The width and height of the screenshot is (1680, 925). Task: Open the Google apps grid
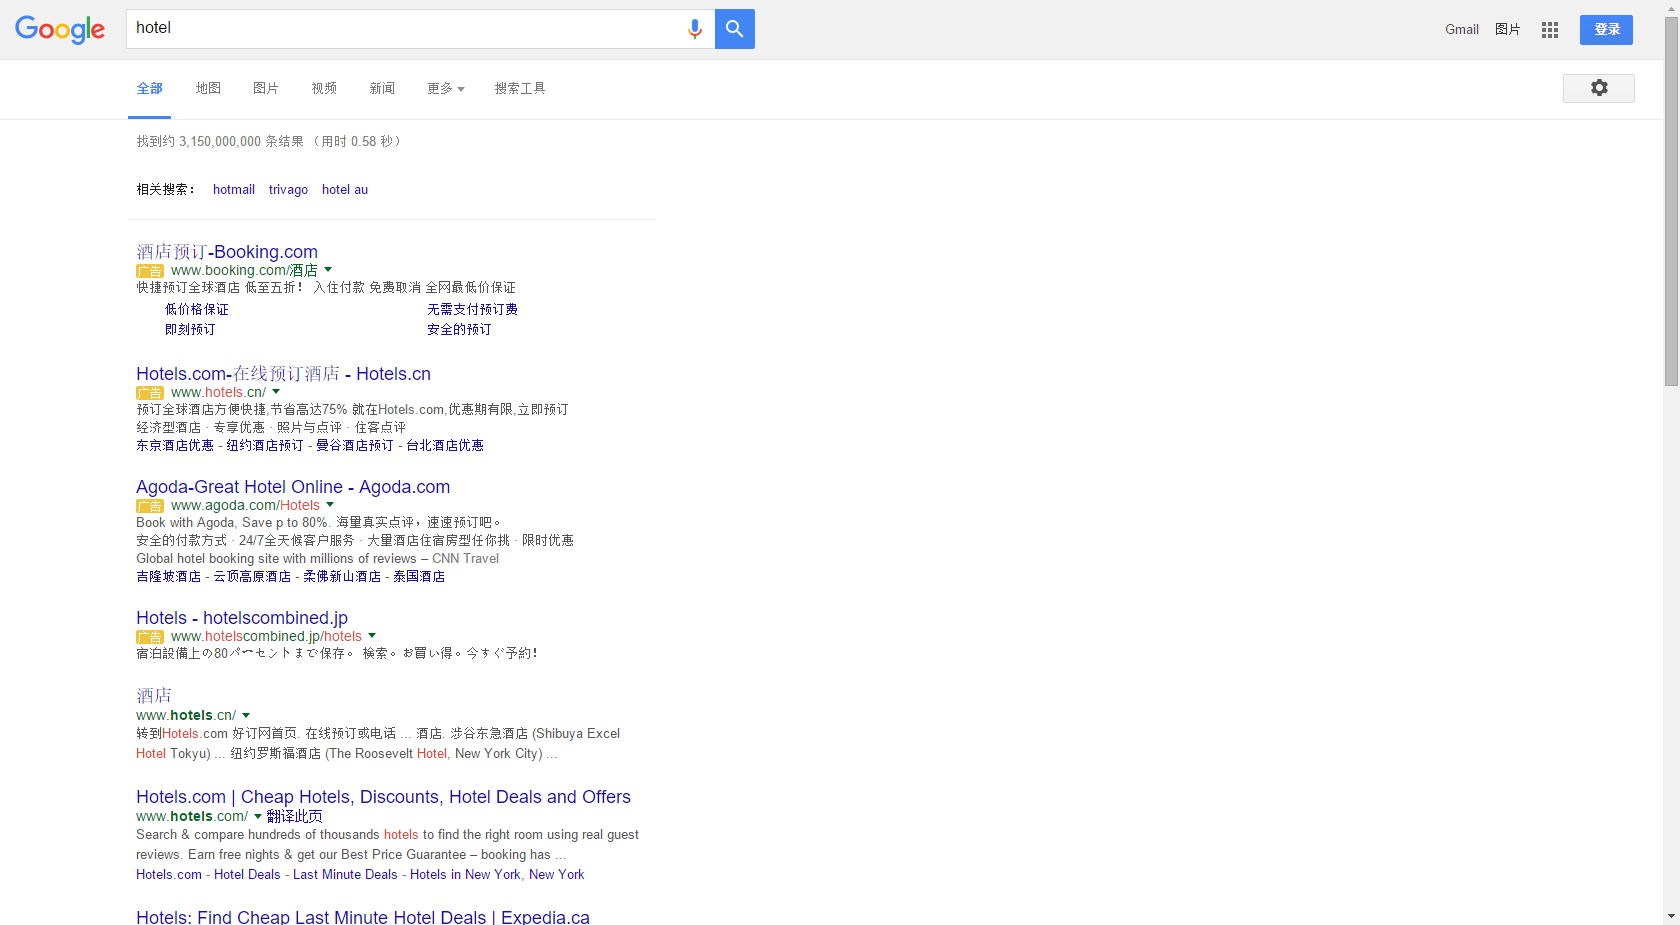point(1550,30)
